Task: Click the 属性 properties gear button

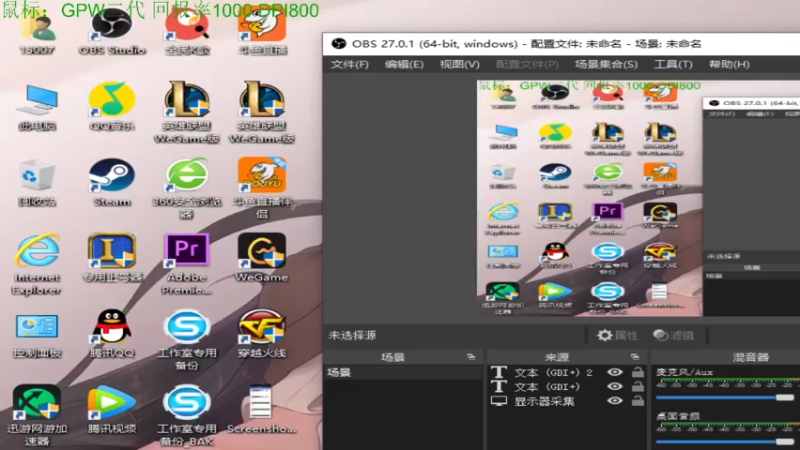Action: coord(618,335)
